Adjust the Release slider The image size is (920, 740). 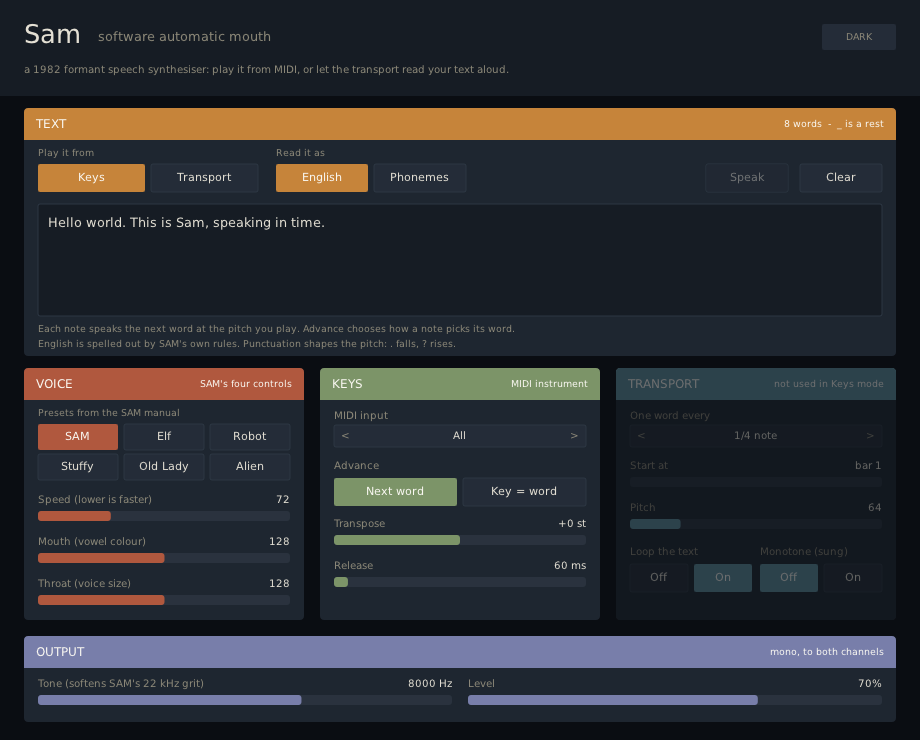point(460,582)
